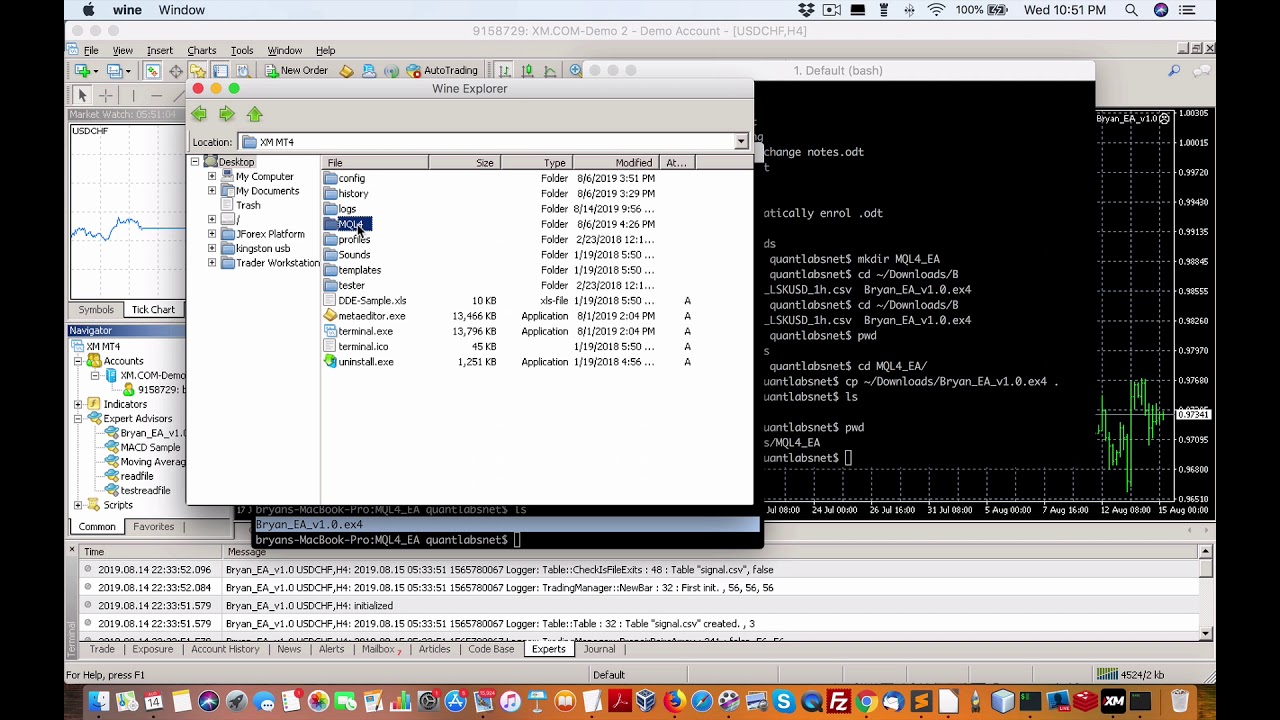Sort file list by Modified column

pyautogui.click(x=617, y=163)
